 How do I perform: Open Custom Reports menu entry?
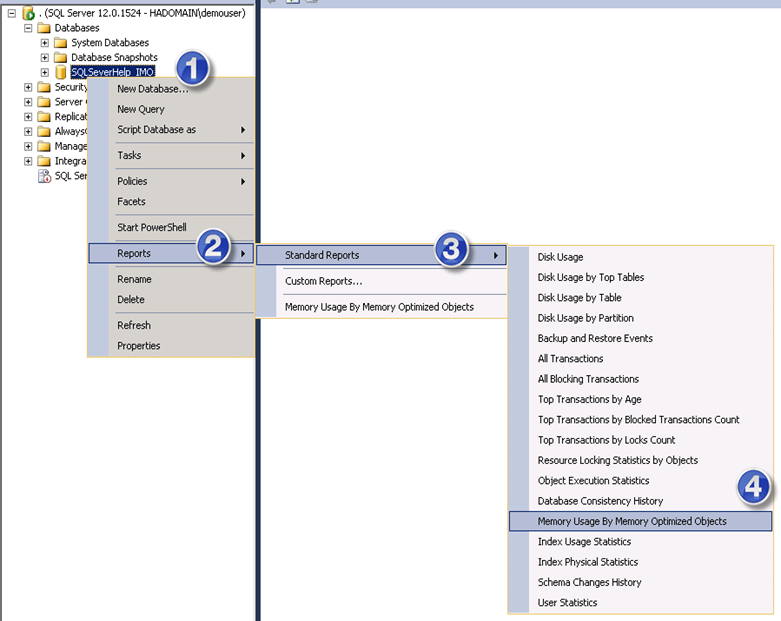323,281
